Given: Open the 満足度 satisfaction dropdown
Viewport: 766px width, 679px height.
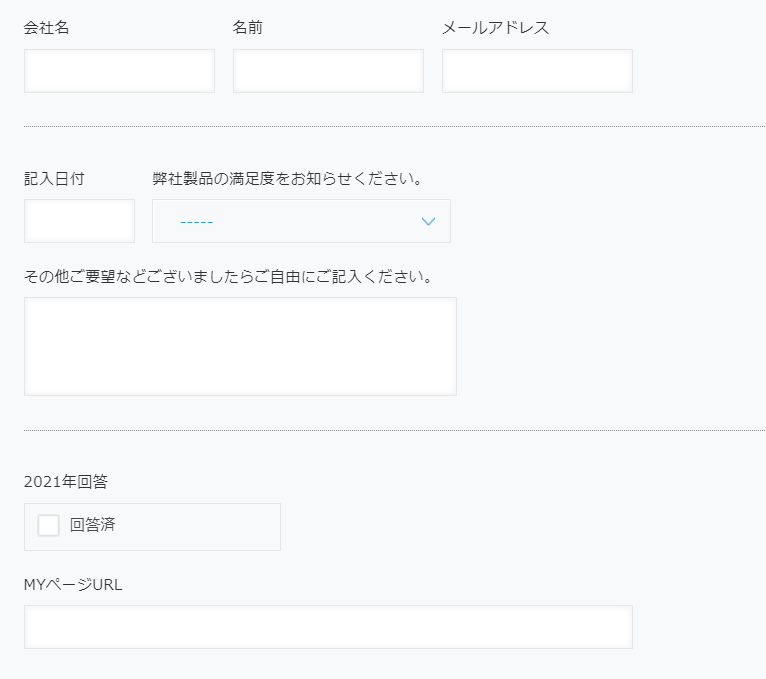Looking at the screenshot, I should coord(300,221).
